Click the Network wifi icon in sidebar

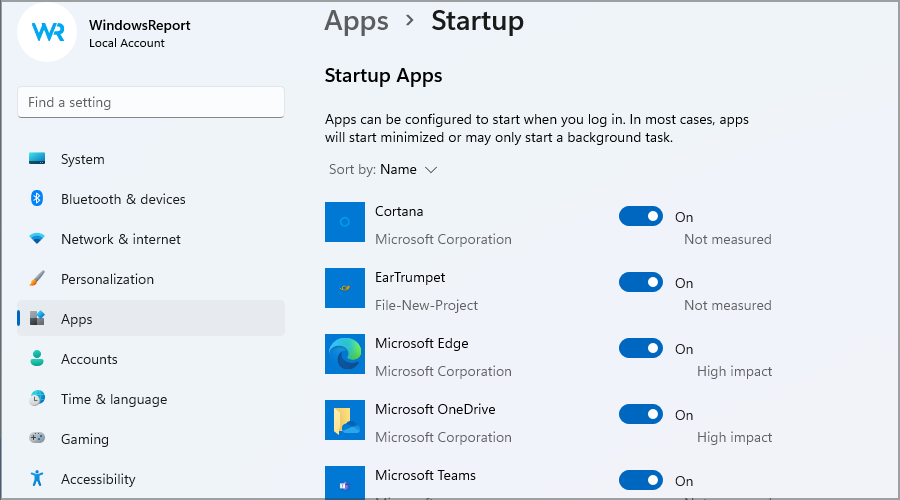(37, 239)
